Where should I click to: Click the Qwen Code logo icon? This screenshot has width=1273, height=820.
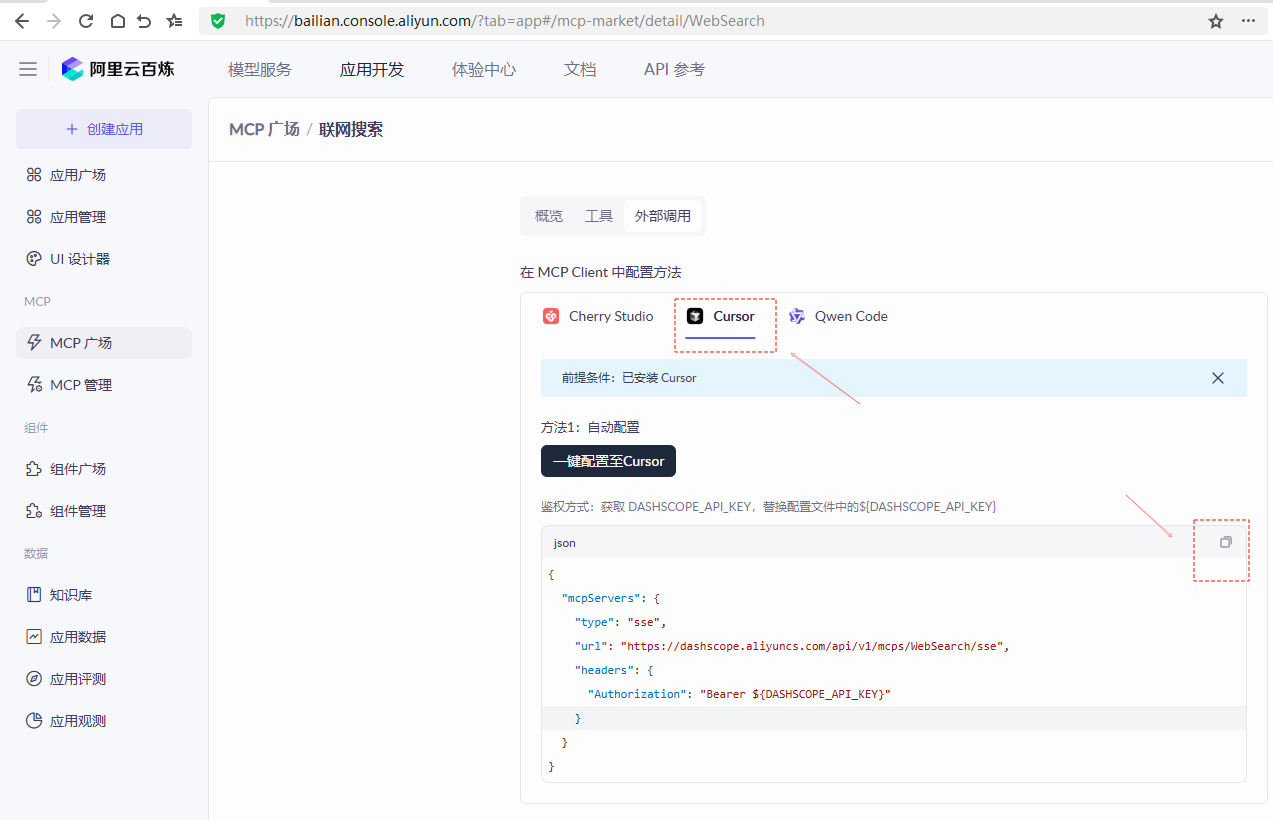click(797, 316)
